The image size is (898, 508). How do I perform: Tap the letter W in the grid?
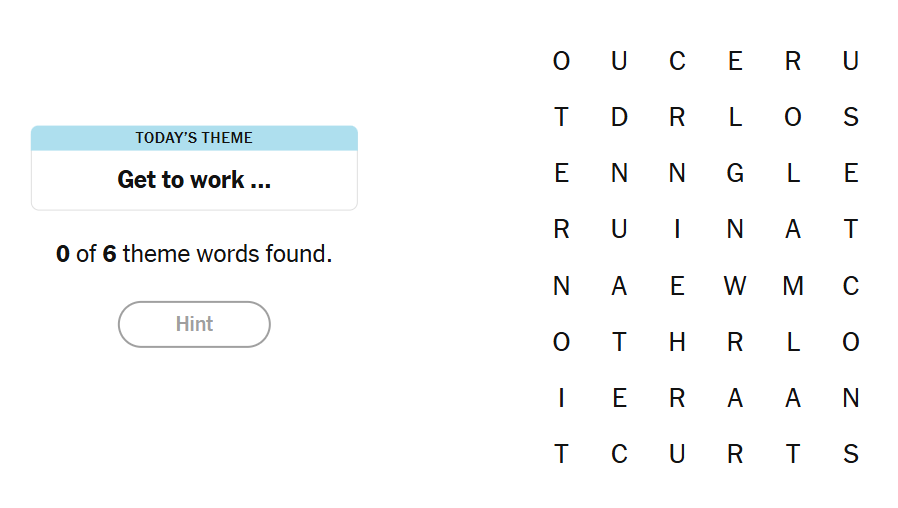pos(735,287)
